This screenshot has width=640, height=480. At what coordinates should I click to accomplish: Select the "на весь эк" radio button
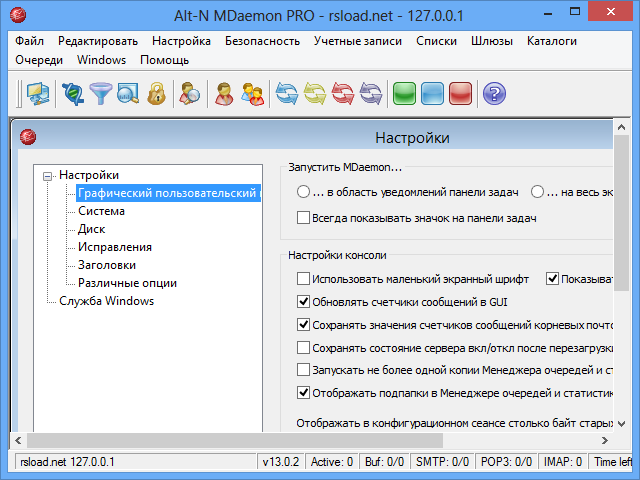pos(537,192)
